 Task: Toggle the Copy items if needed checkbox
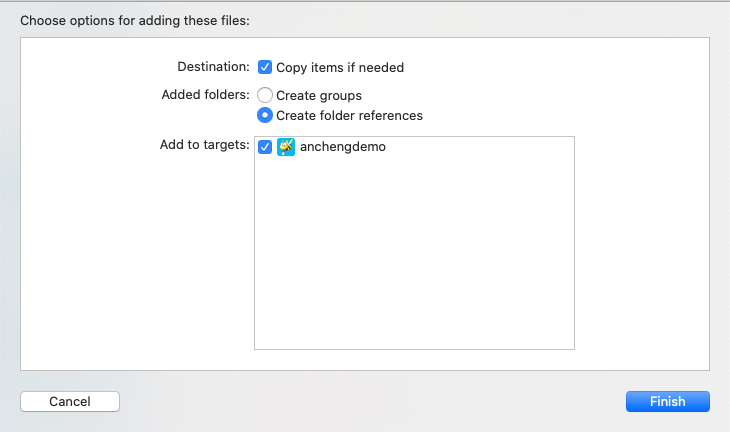coord(265,67)
